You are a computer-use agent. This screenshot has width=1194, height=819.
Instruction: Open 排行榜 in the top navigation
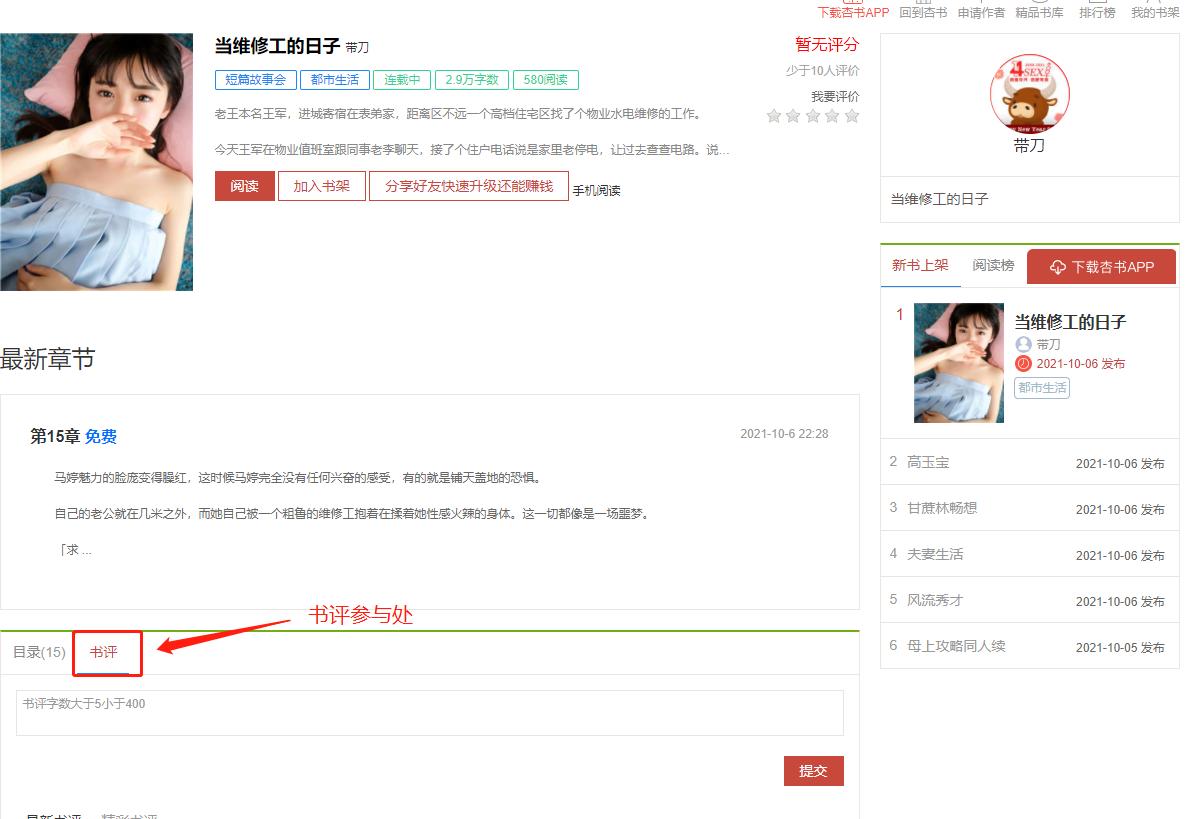click(x=1097, y=12)
